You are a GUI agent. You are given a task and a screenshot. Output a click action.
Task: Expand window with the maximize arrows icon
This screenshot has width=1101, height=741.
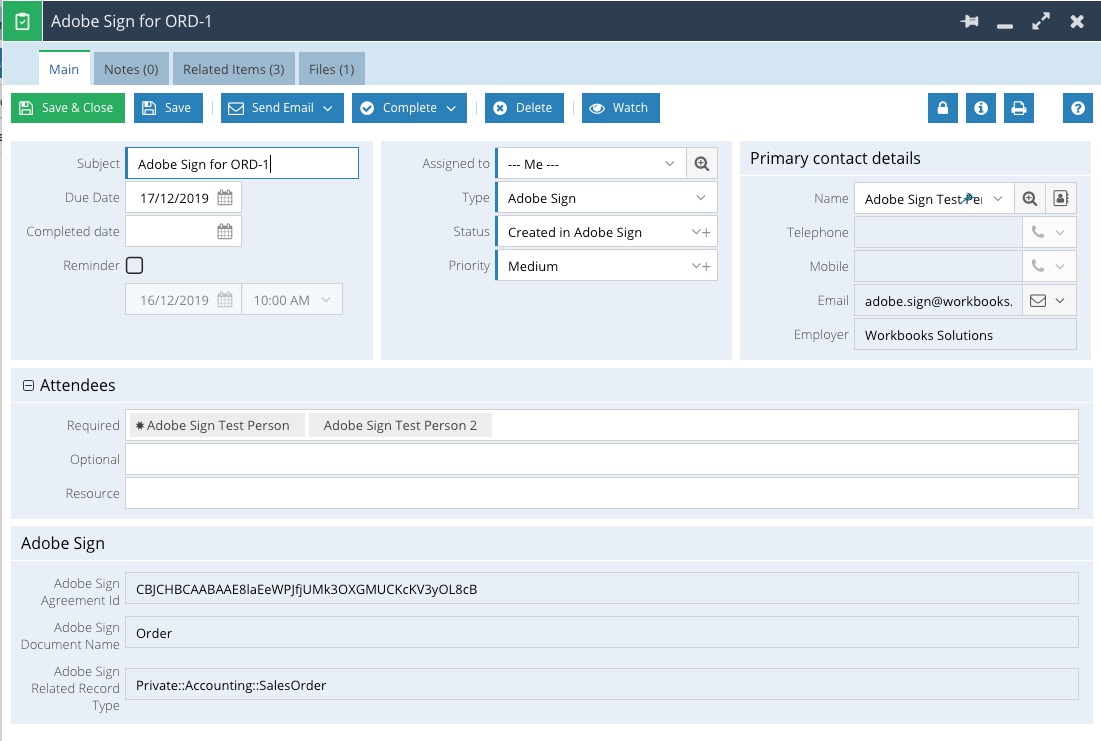pyautogui.click(x=1041, y=21)
